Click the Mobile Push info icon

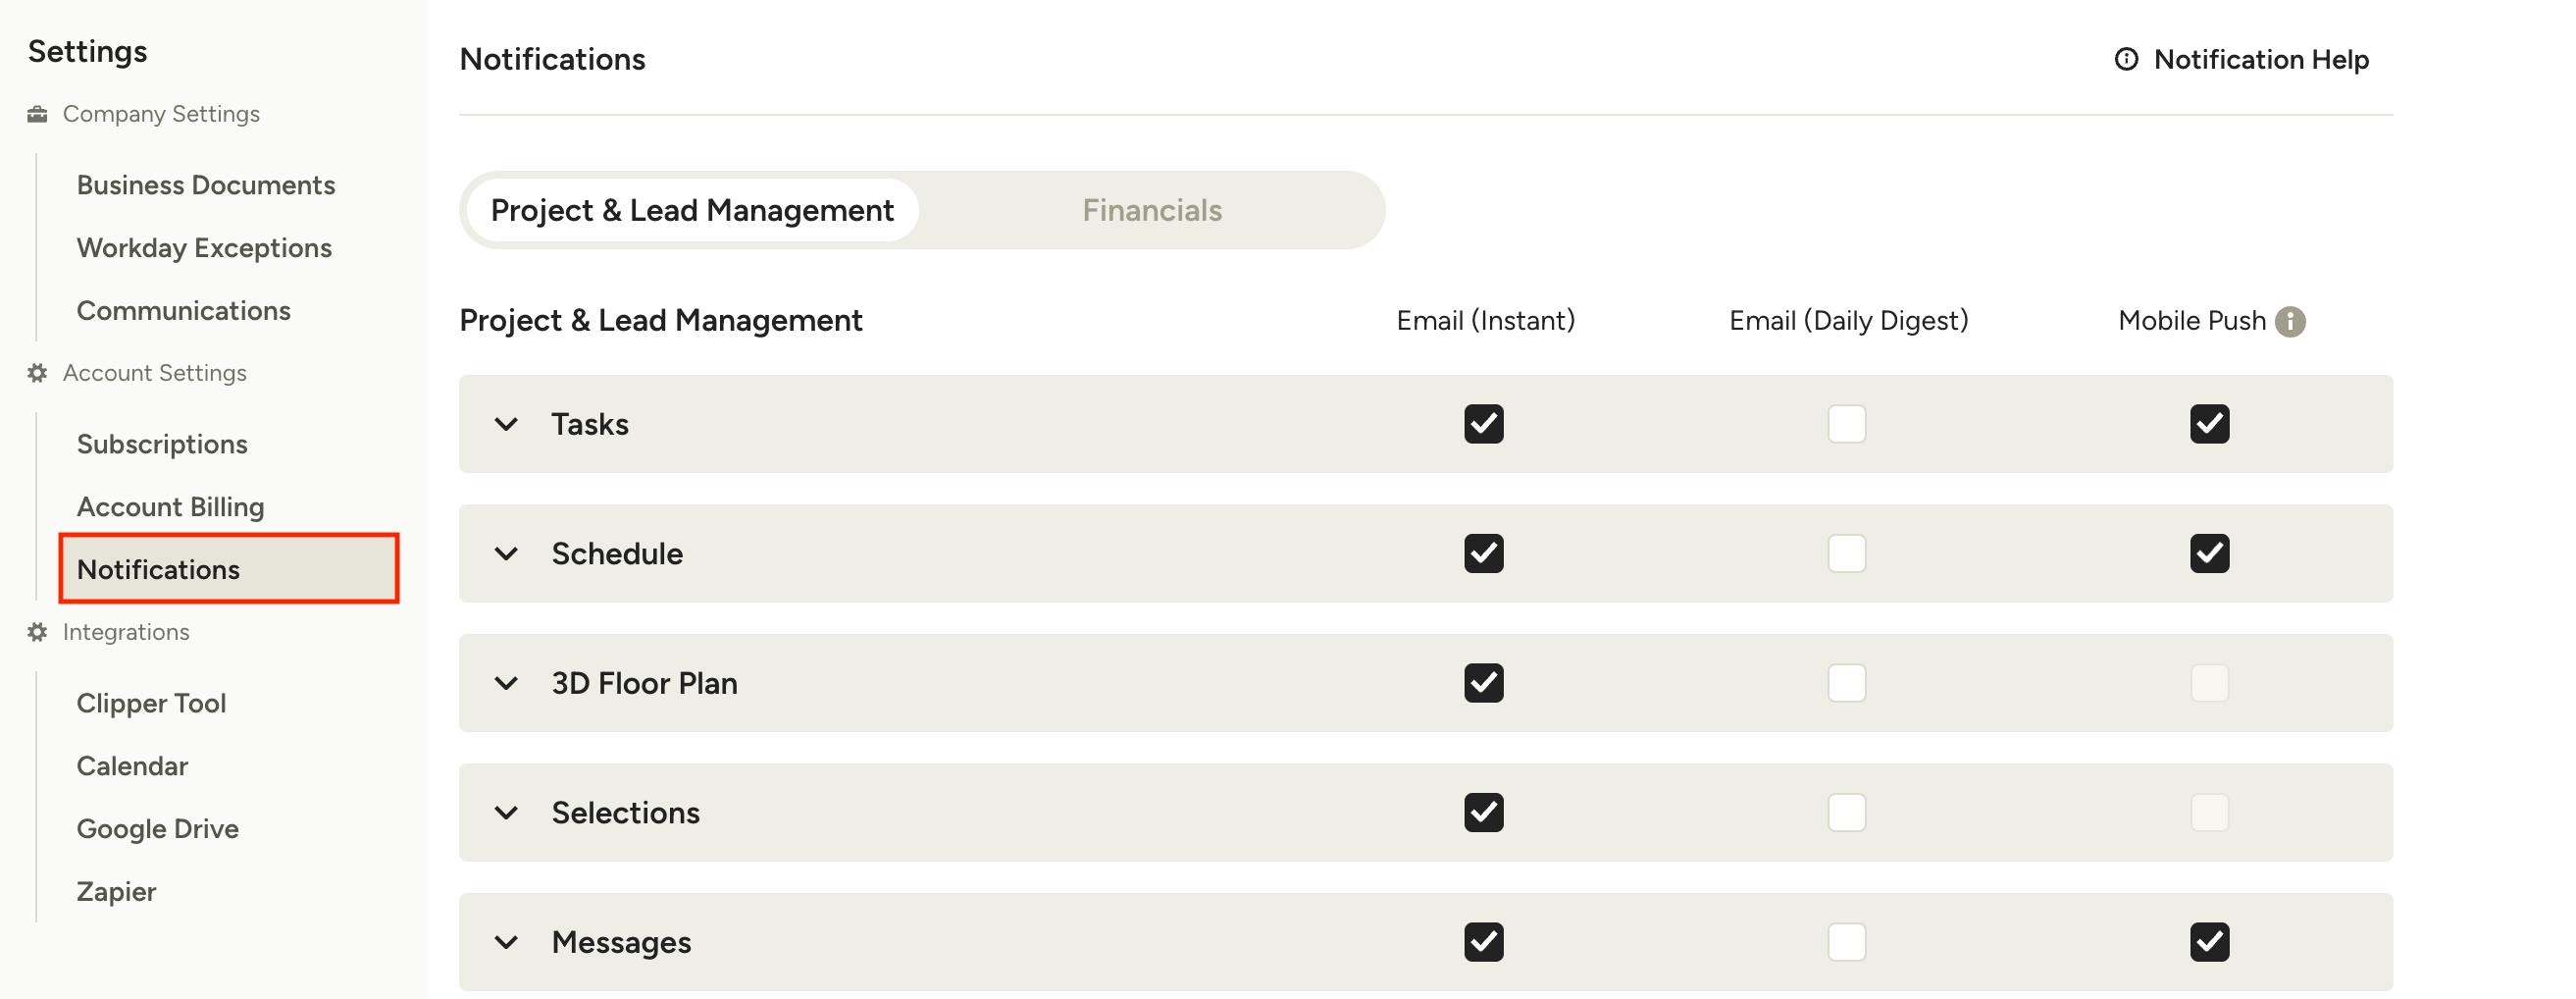(2290, 321)
